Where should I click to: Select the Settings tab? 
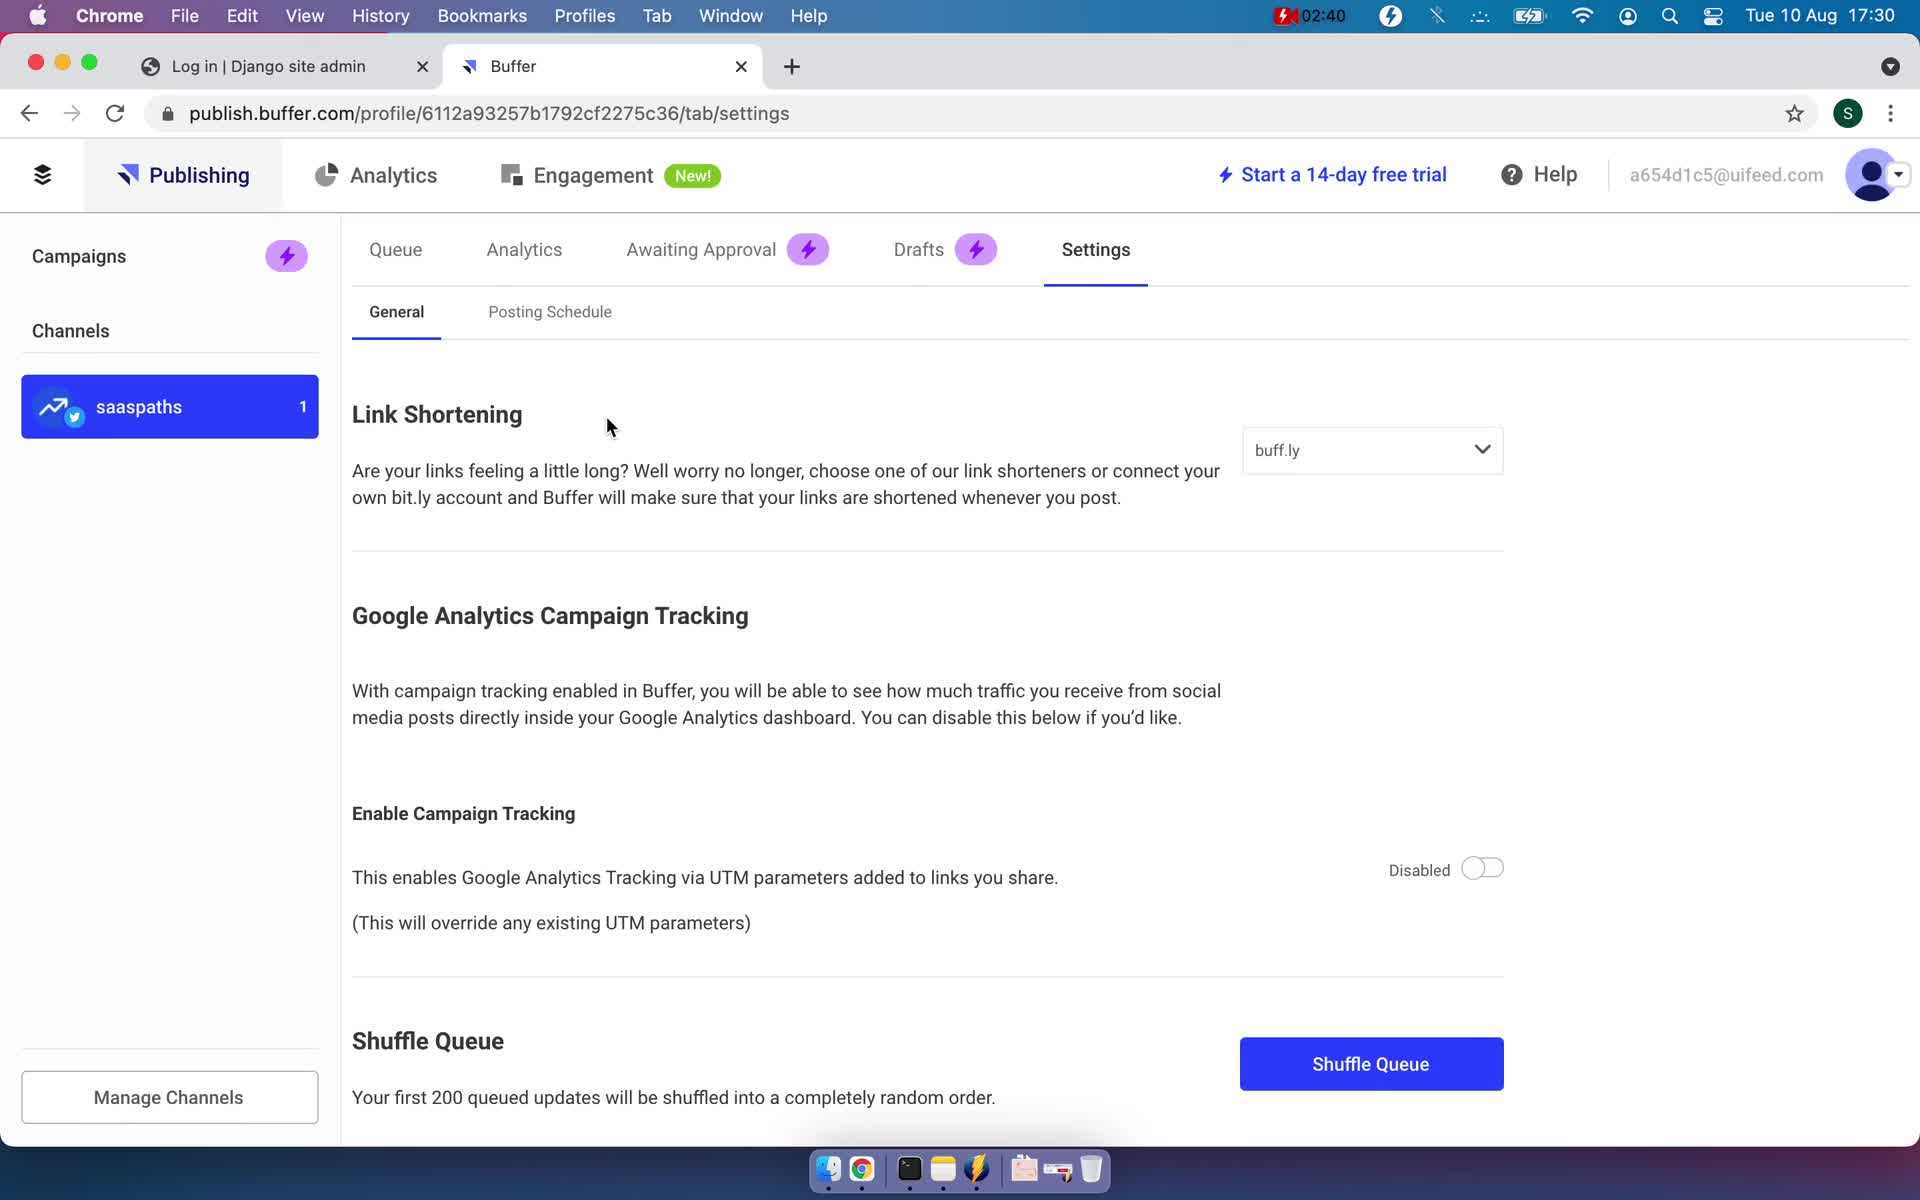1095,250
